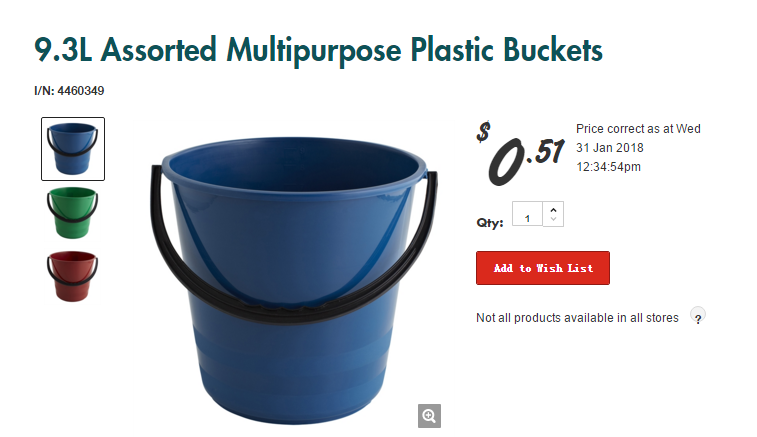
Task: Click the '31 Jan 2018' date text
Action: click(x=610, y=148)
